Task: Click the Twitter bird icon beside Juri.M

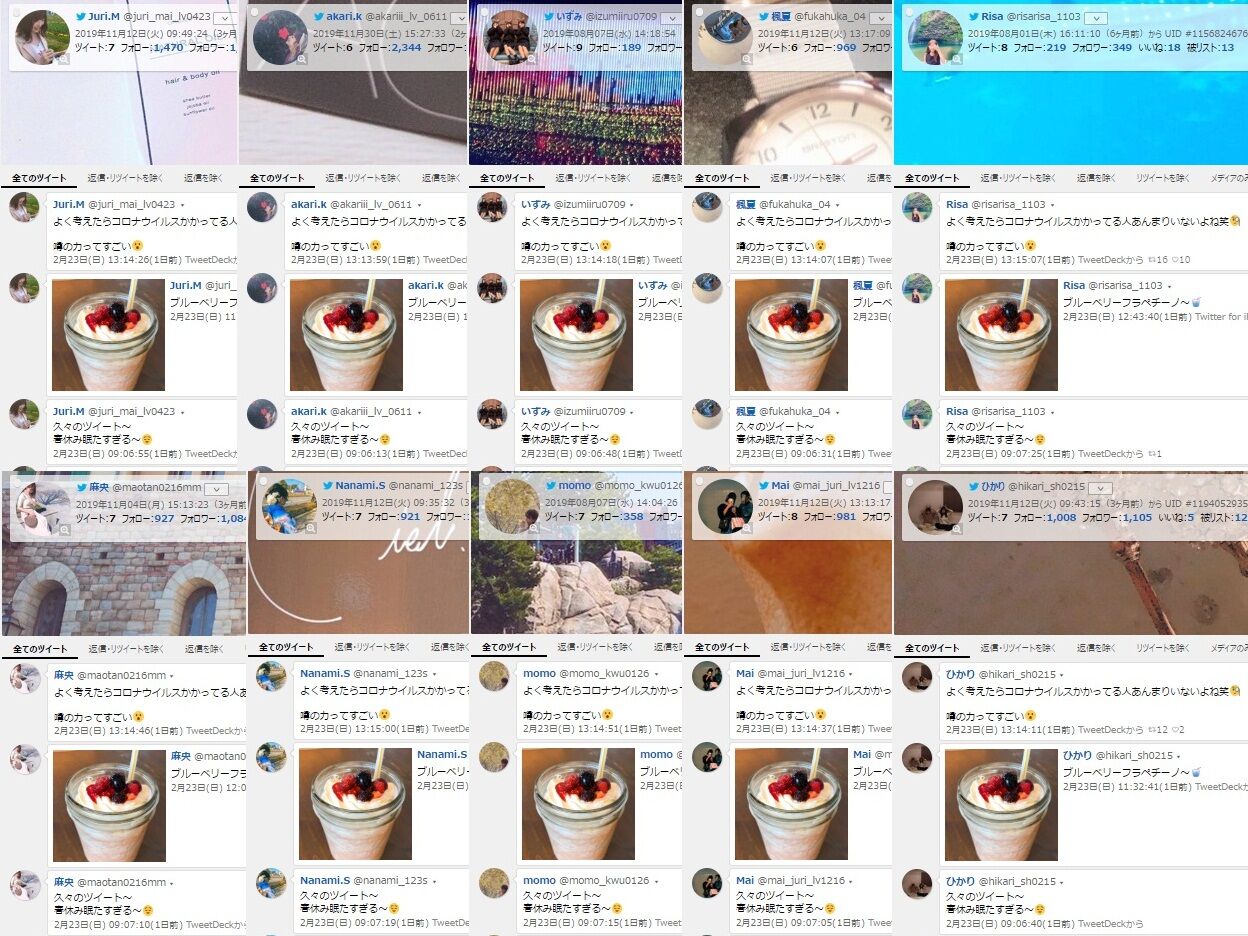Action: pos(81,17)
